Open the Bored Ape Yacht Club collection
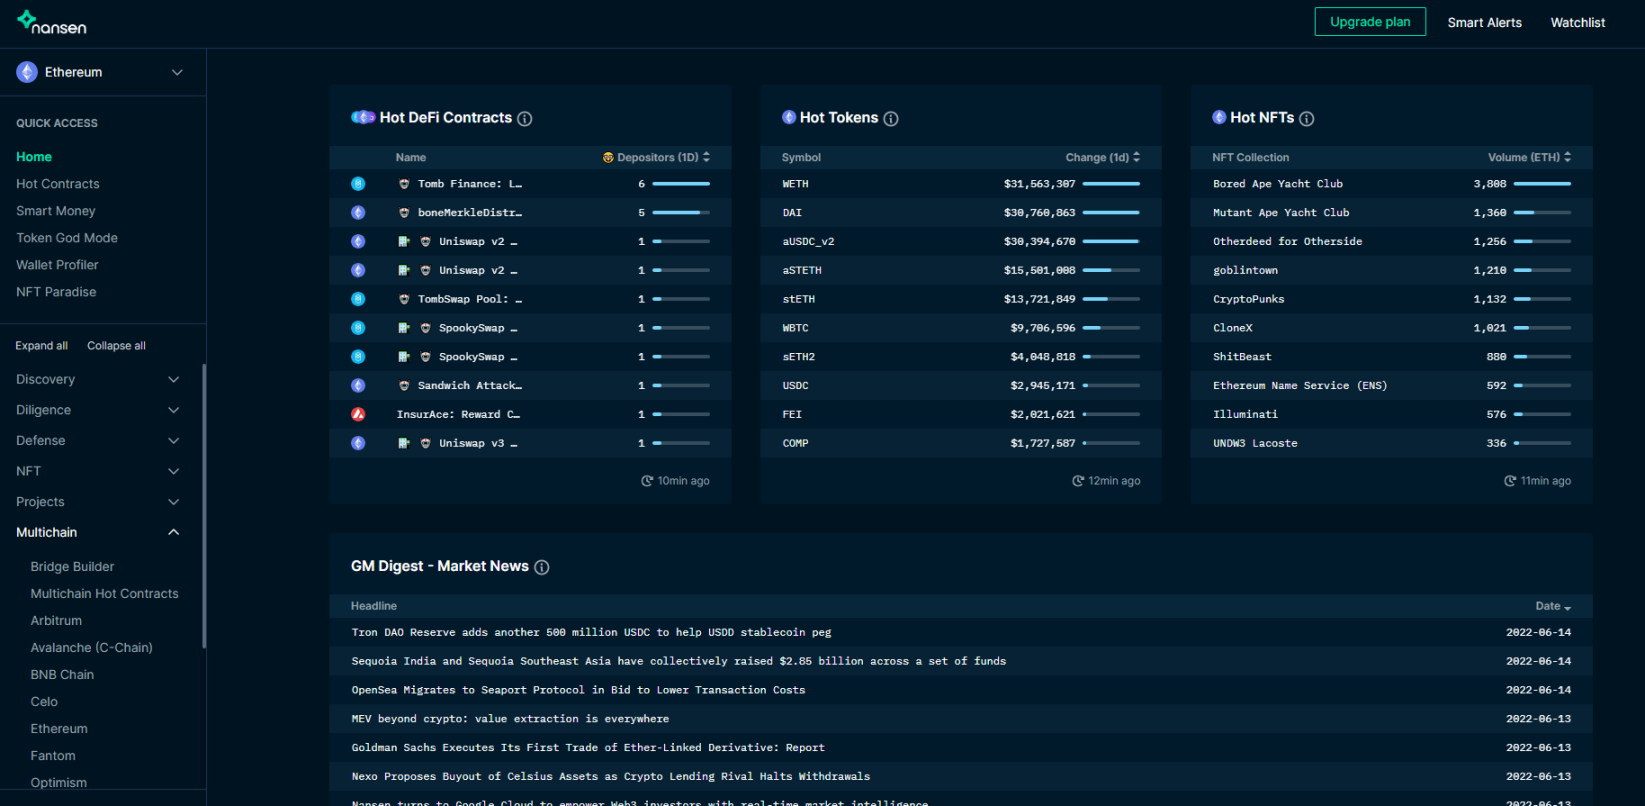1645x806 pixels. point(1277,184)
